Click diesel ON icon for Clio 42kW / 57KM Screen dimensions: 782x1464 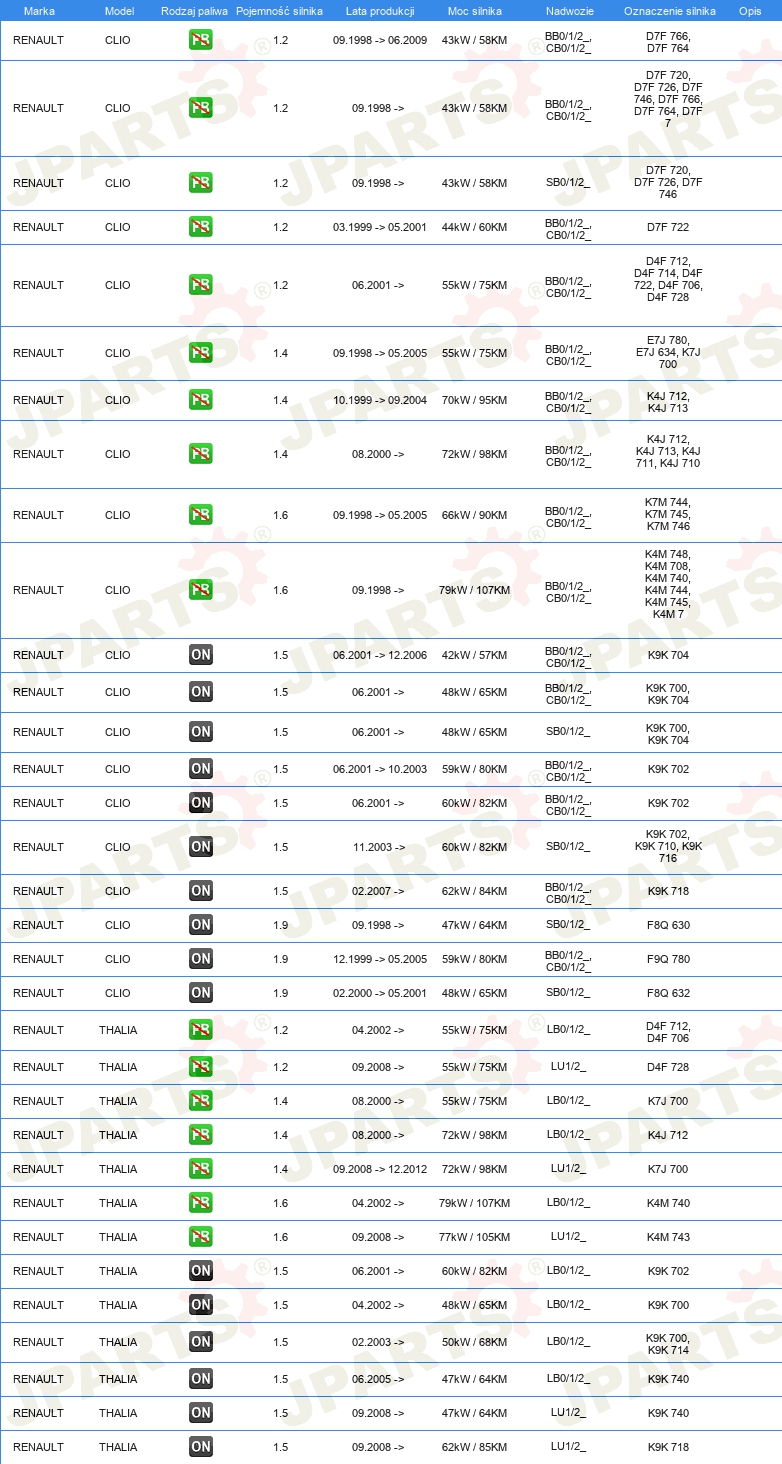tap(200, 655)
